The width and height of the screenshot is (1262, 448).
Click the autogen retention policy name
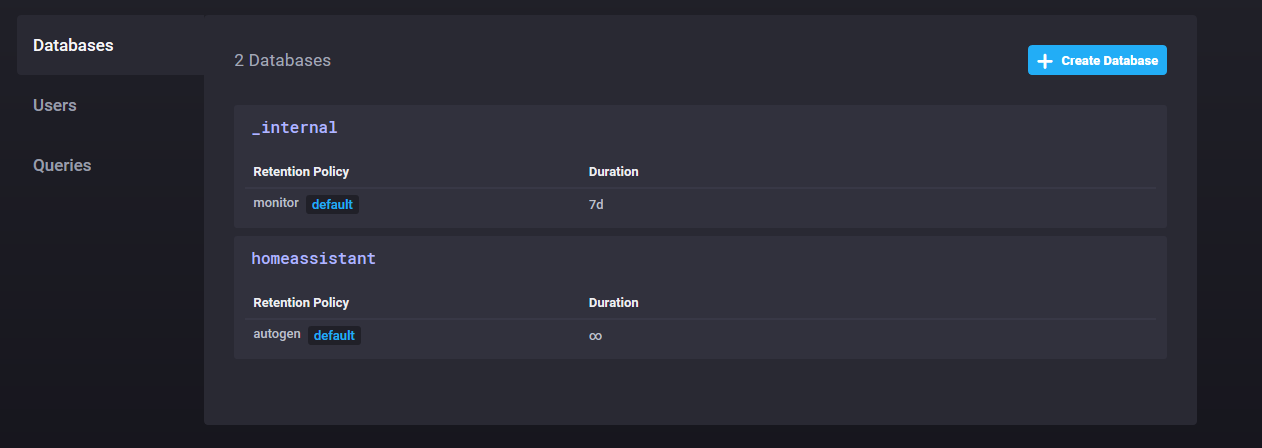[277, 334]
